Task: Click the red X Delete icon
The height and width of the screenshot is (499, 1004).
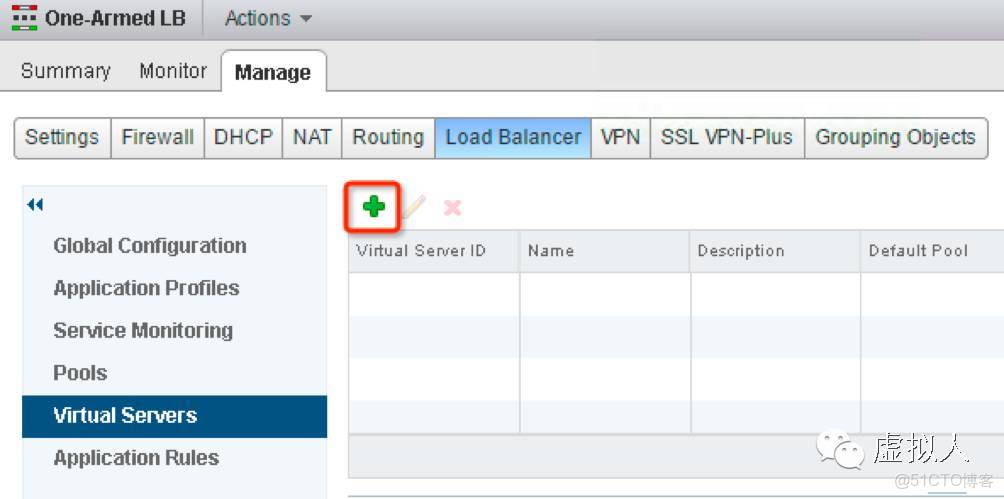Action: 453,207
